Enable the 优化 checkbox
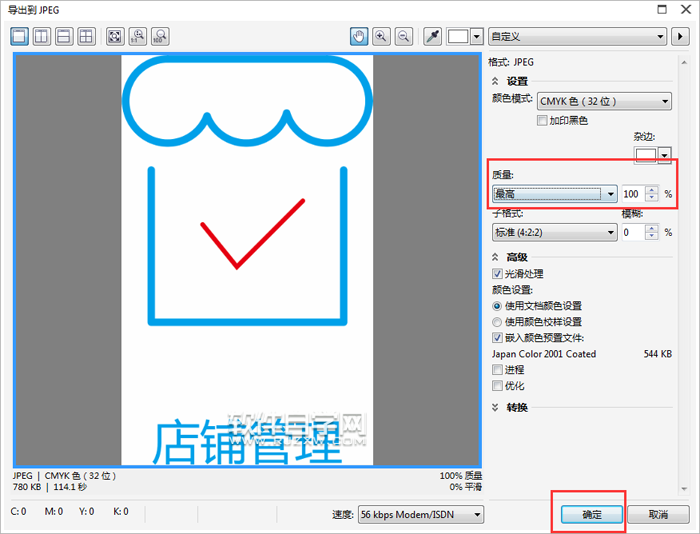700x534 pixels. [x=497, y=386]
